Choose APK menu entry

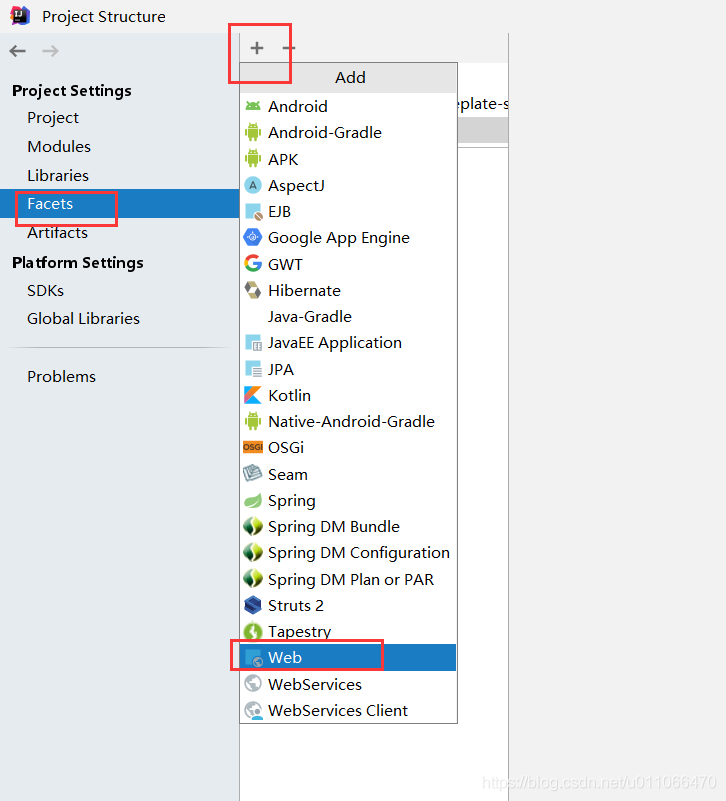click(348, 159)
